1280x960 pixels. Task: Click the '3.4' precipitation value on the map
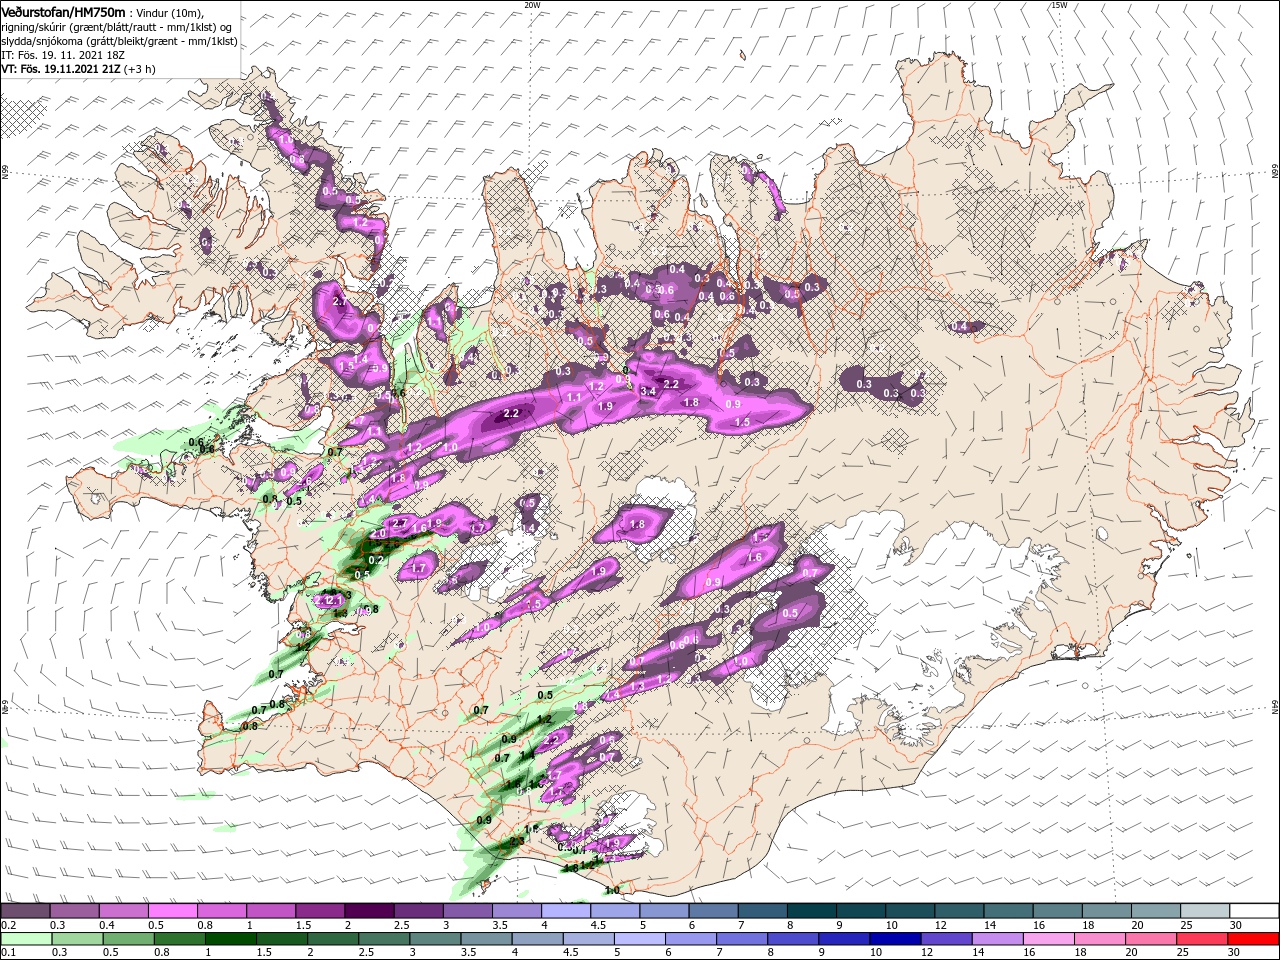pyautogui.click(x=647, y=391)
